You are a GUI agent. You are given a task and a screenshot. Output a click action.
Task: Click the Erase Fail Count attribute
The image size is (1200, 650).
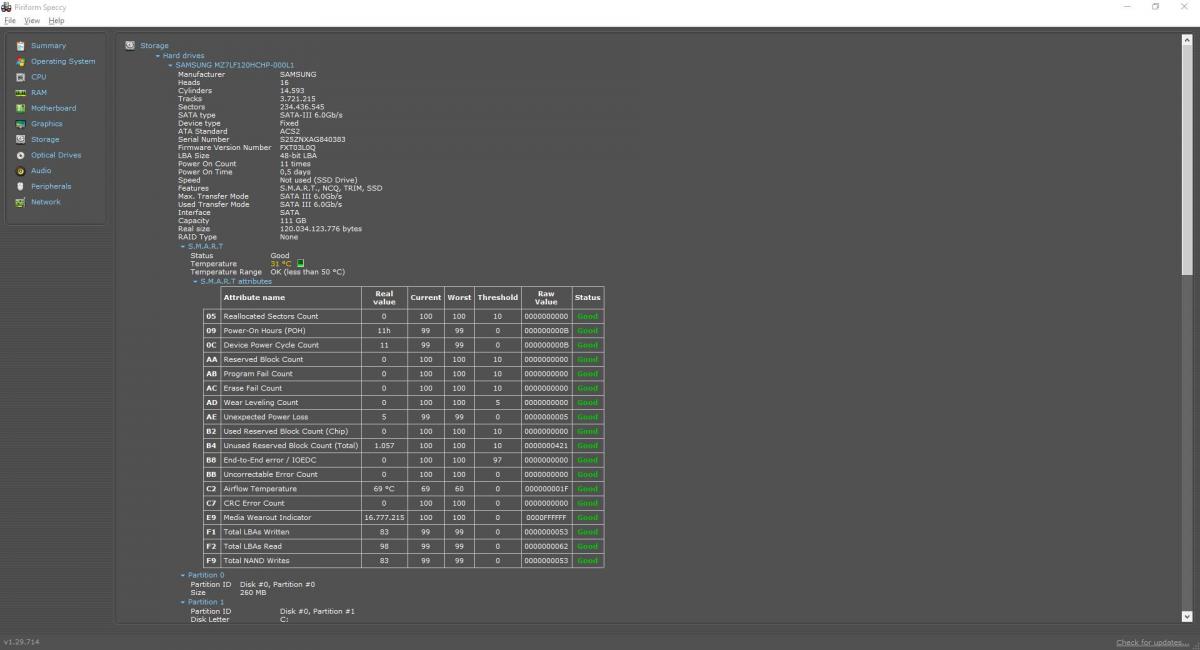click(x=253, y=388)
